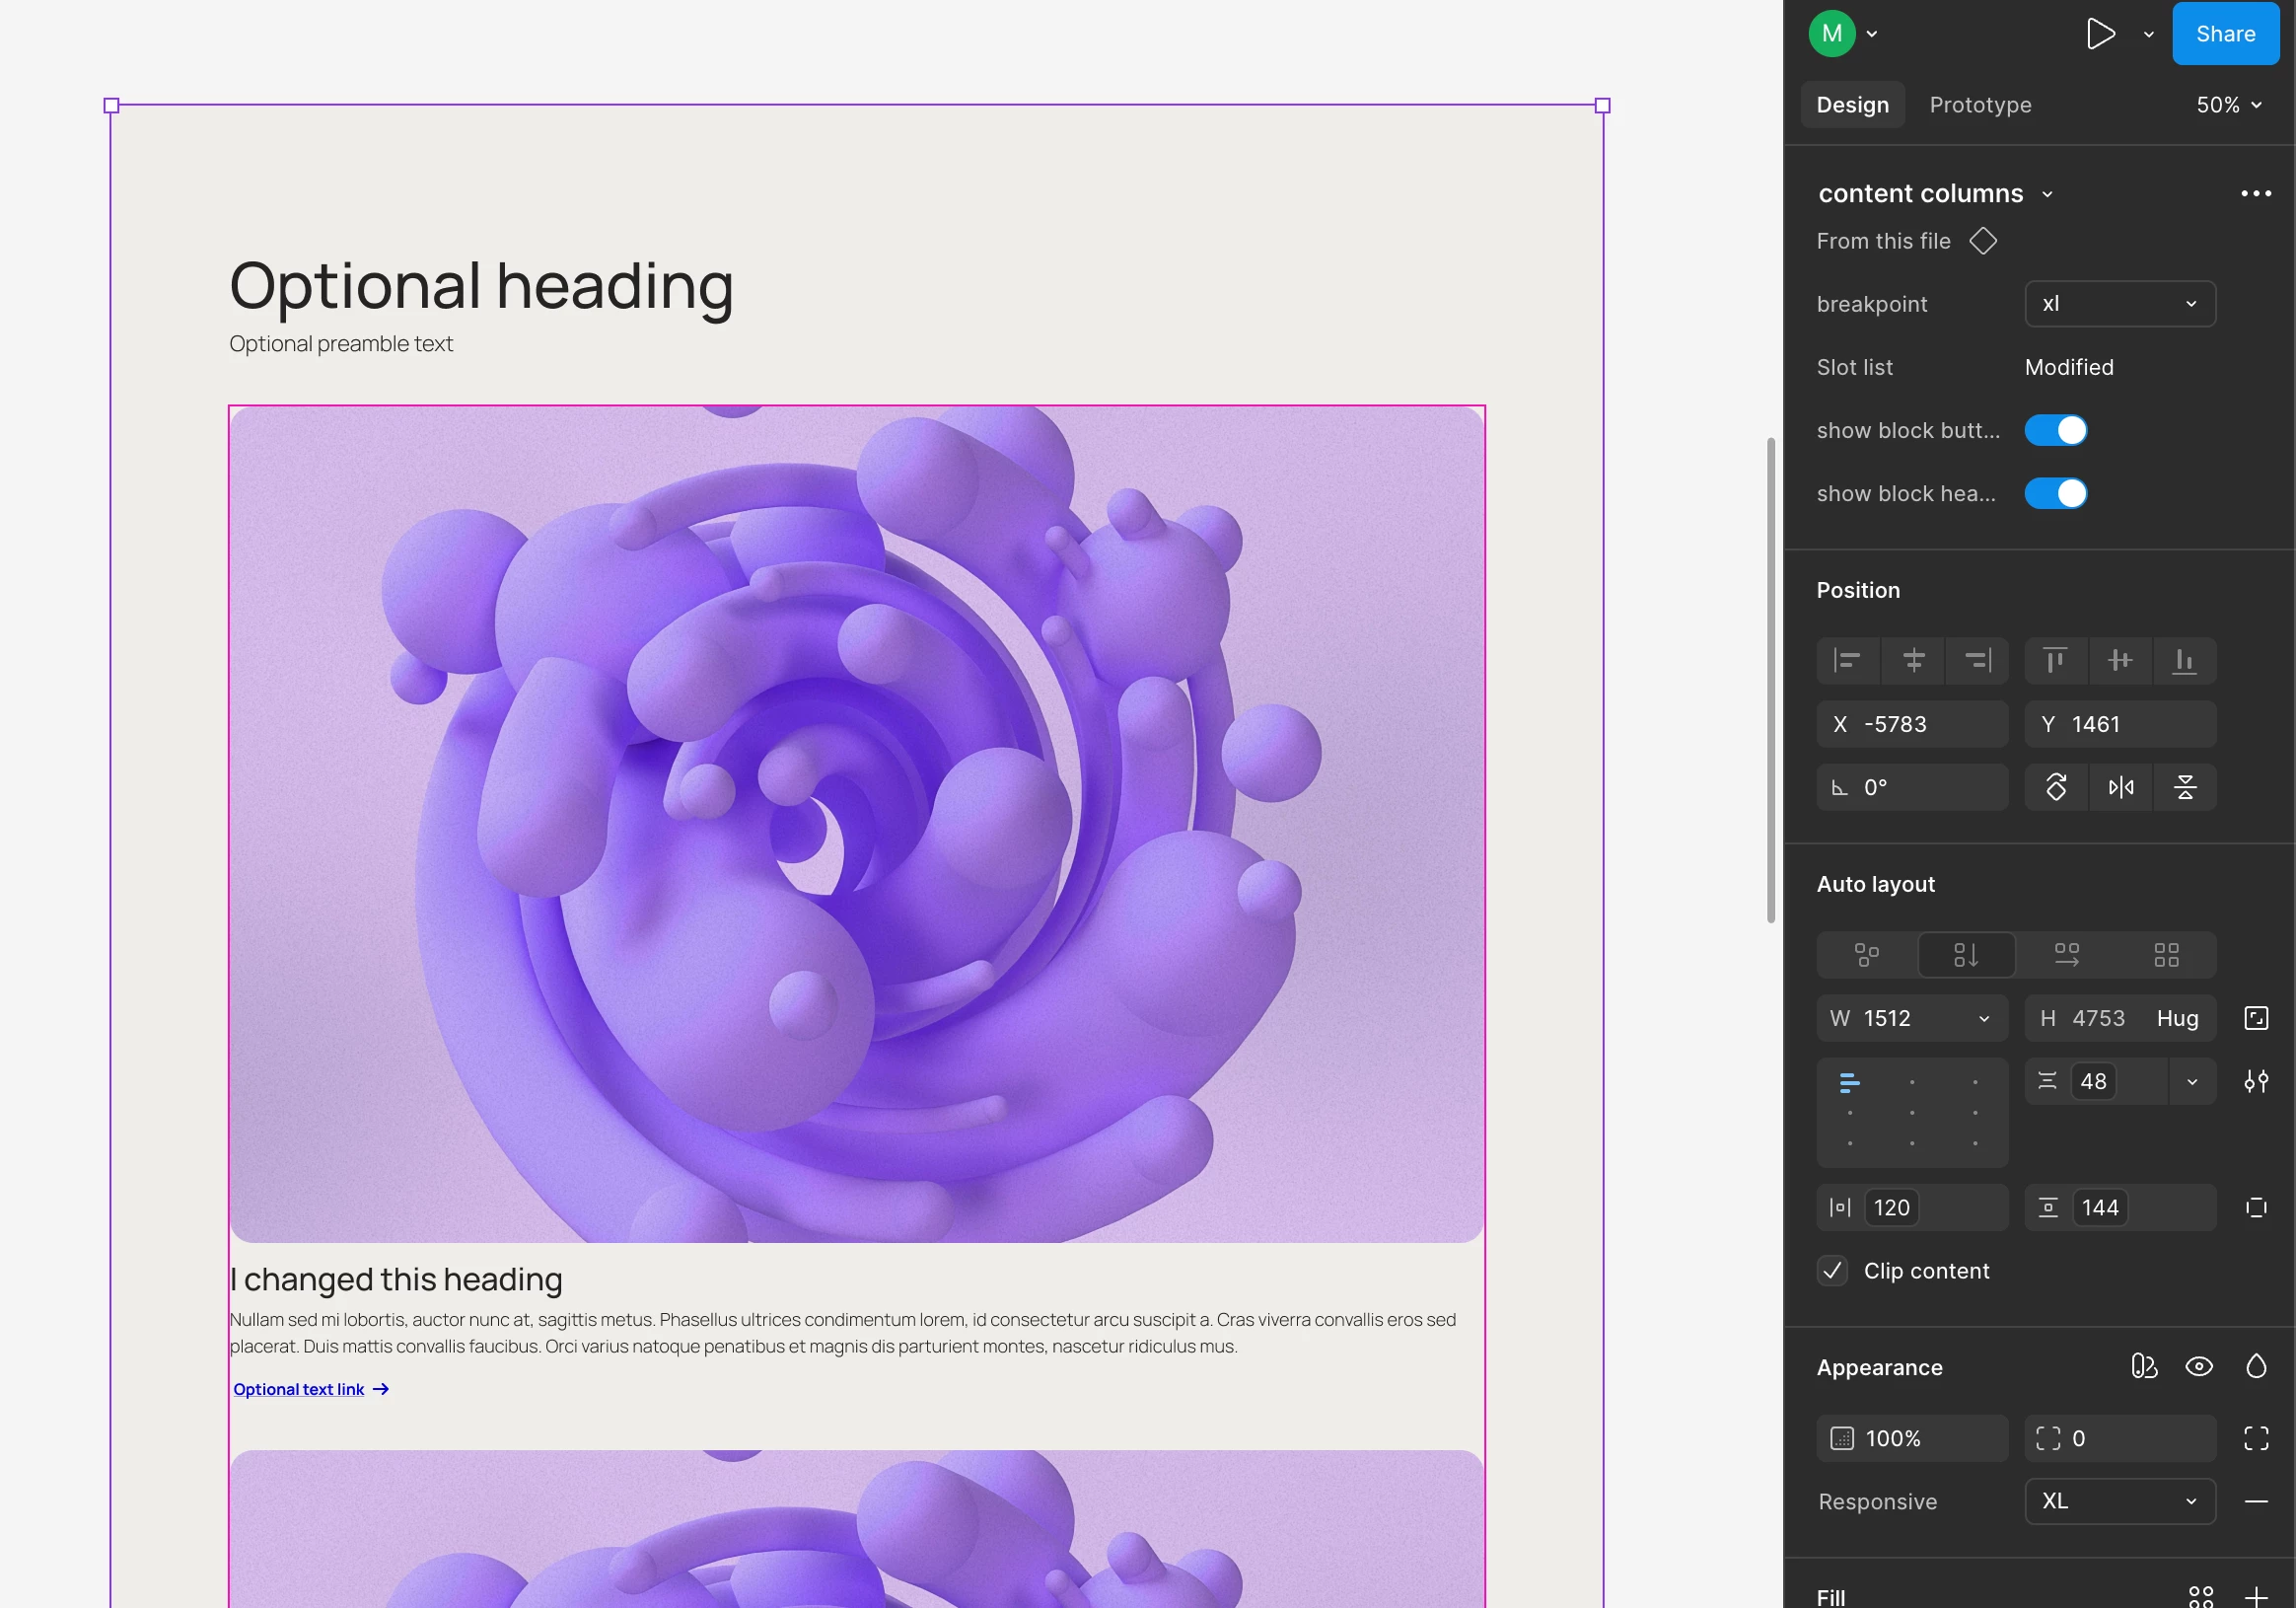Open the Responsive XL dropdown
This screenshot has height=1608, width=2296.
2119,1501
